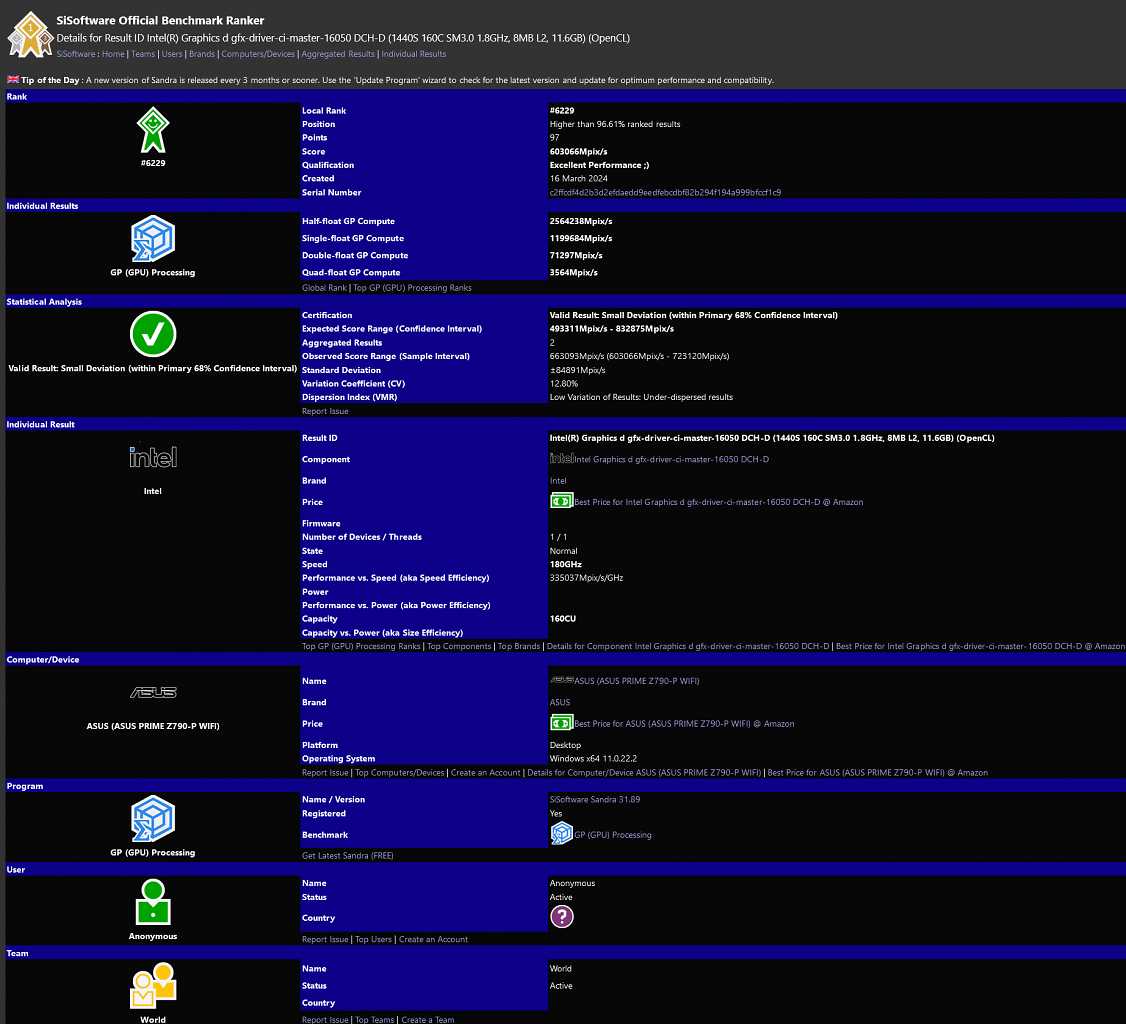Go to Home in top navigation

(113, 54)
